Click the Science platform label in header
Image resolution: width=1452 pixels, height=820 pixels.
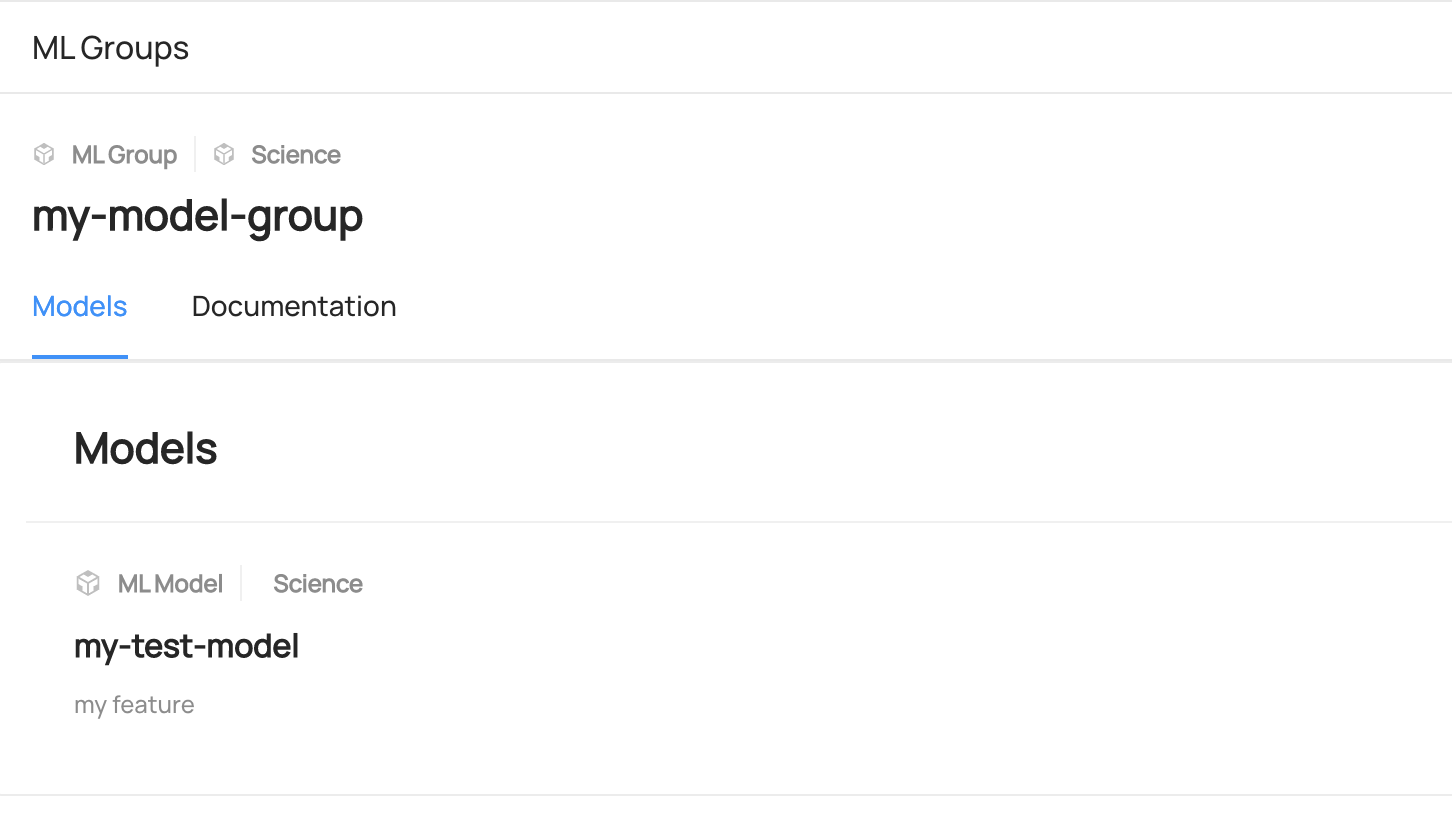(296, 155)
